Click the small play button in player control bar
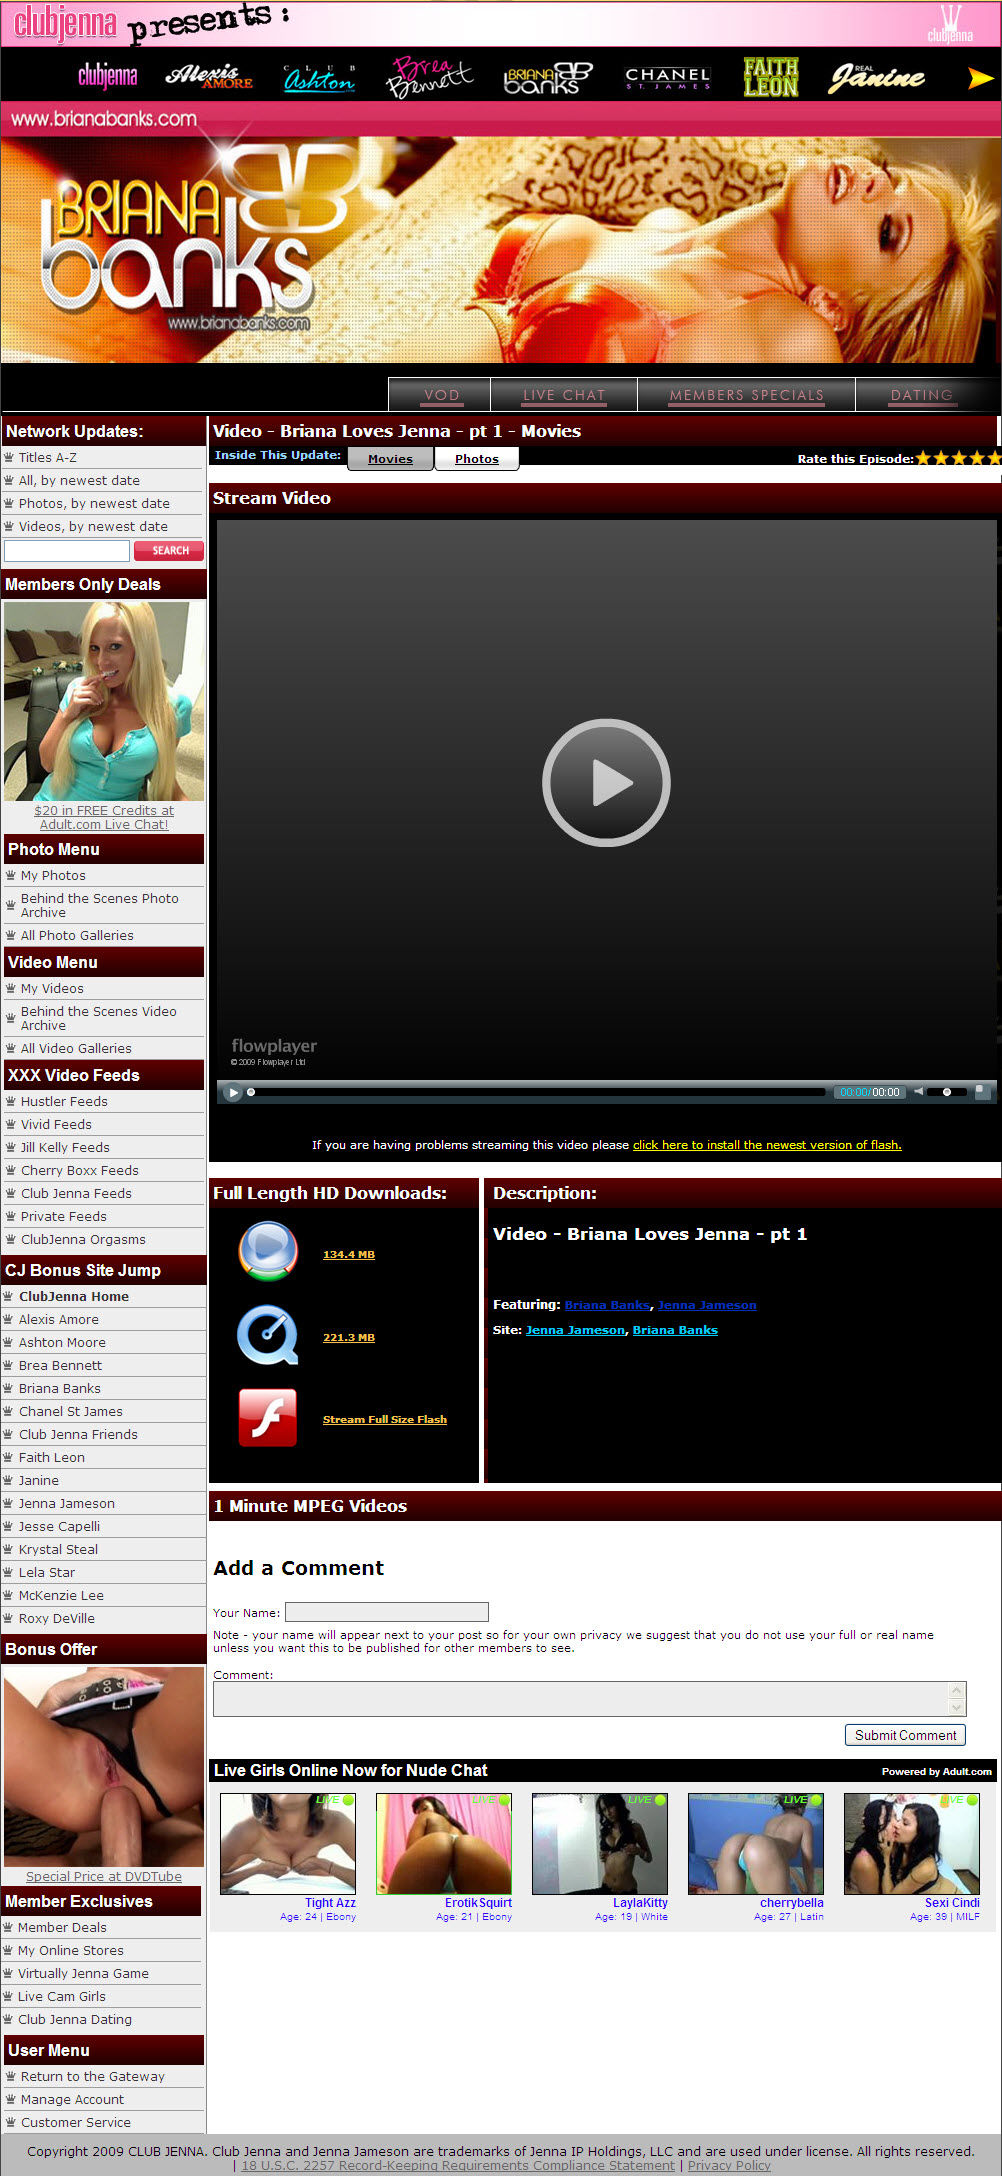The image size is (1002, 2176). point(232,1092)
